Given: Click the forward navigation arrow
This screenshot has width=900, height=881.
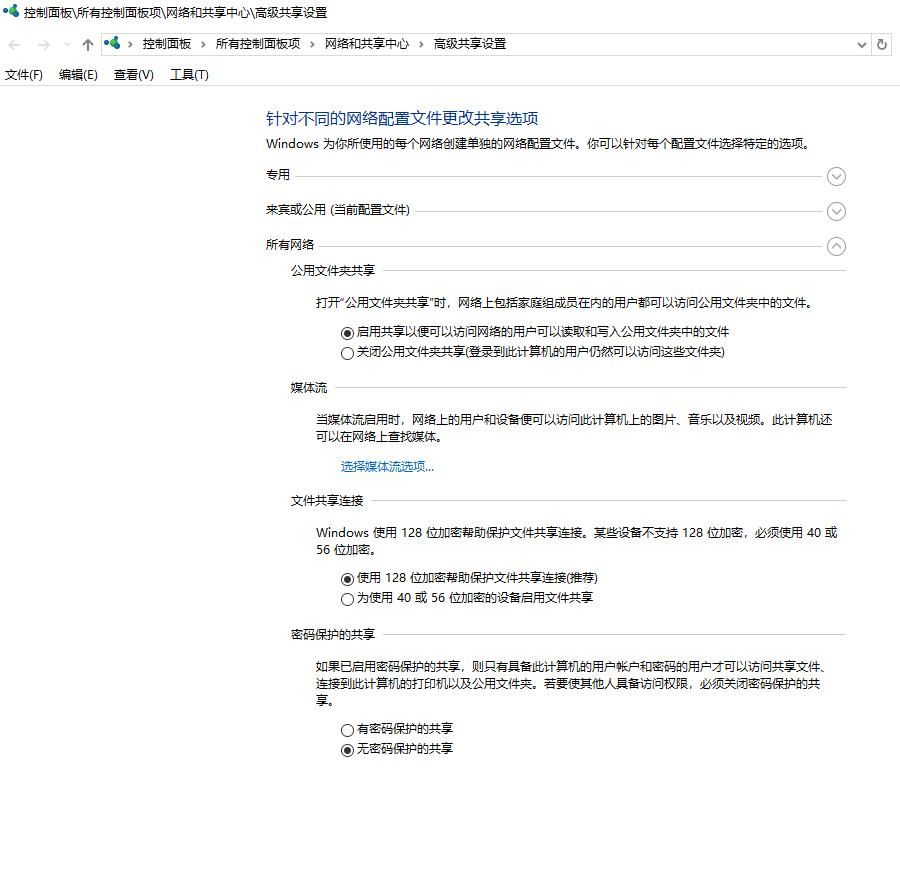Looking at the screenshot, I should [41, 44].
